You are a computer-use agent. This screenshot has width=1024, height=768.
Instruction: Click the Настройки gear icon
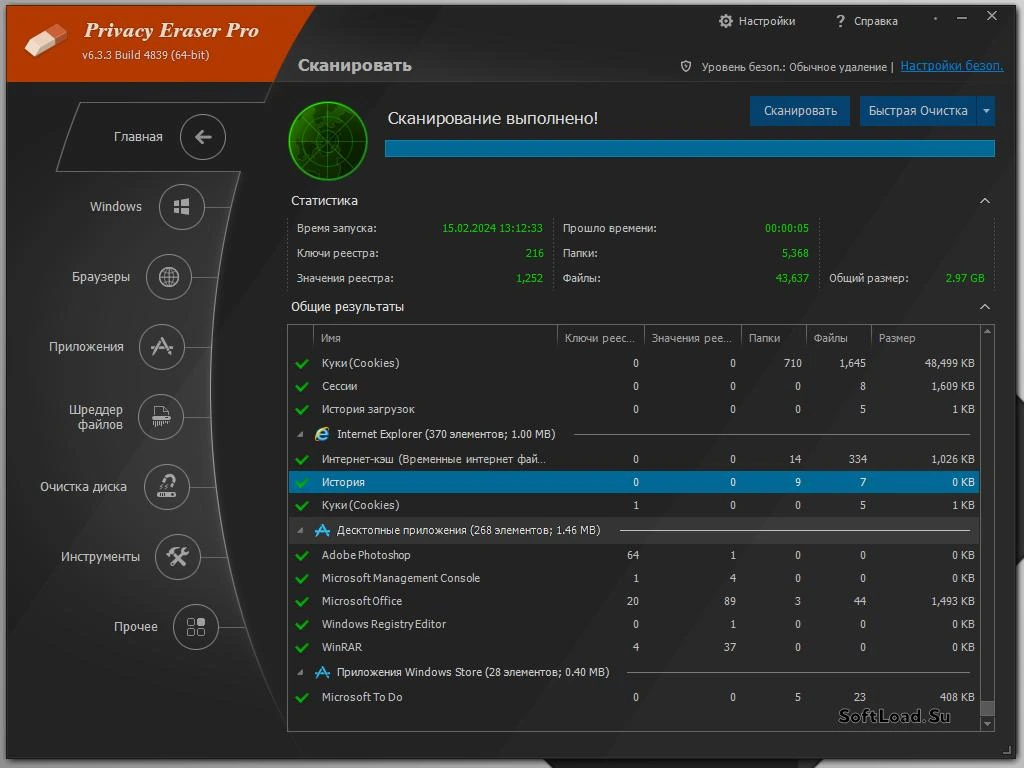coord(726,21)
